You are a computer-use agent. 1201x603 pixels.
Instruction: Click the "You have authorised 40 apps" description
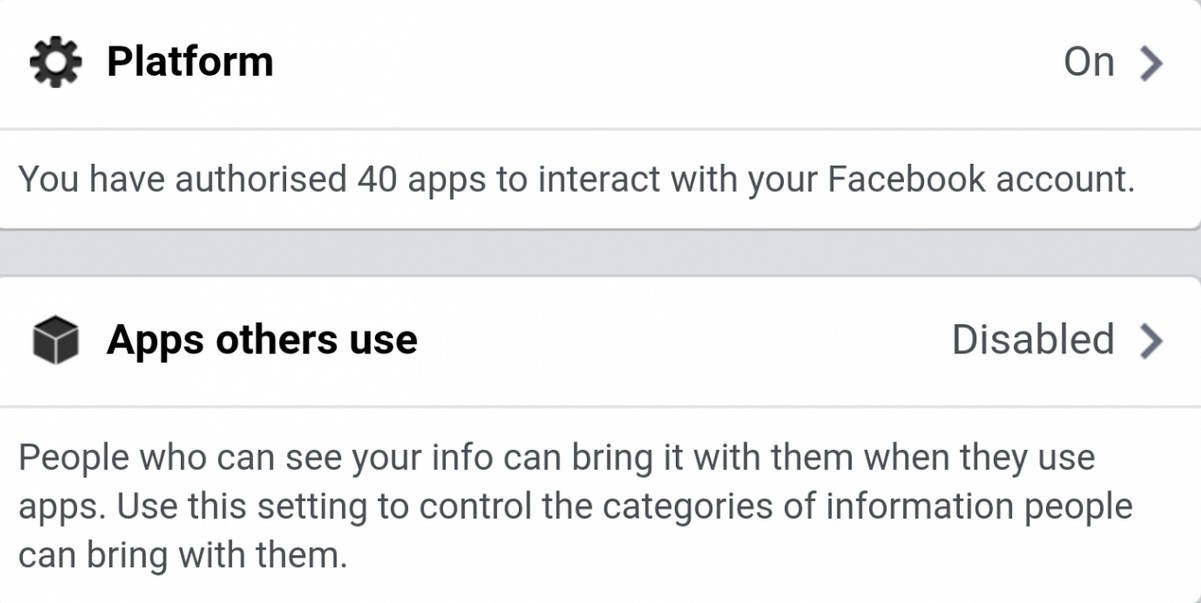576,180
